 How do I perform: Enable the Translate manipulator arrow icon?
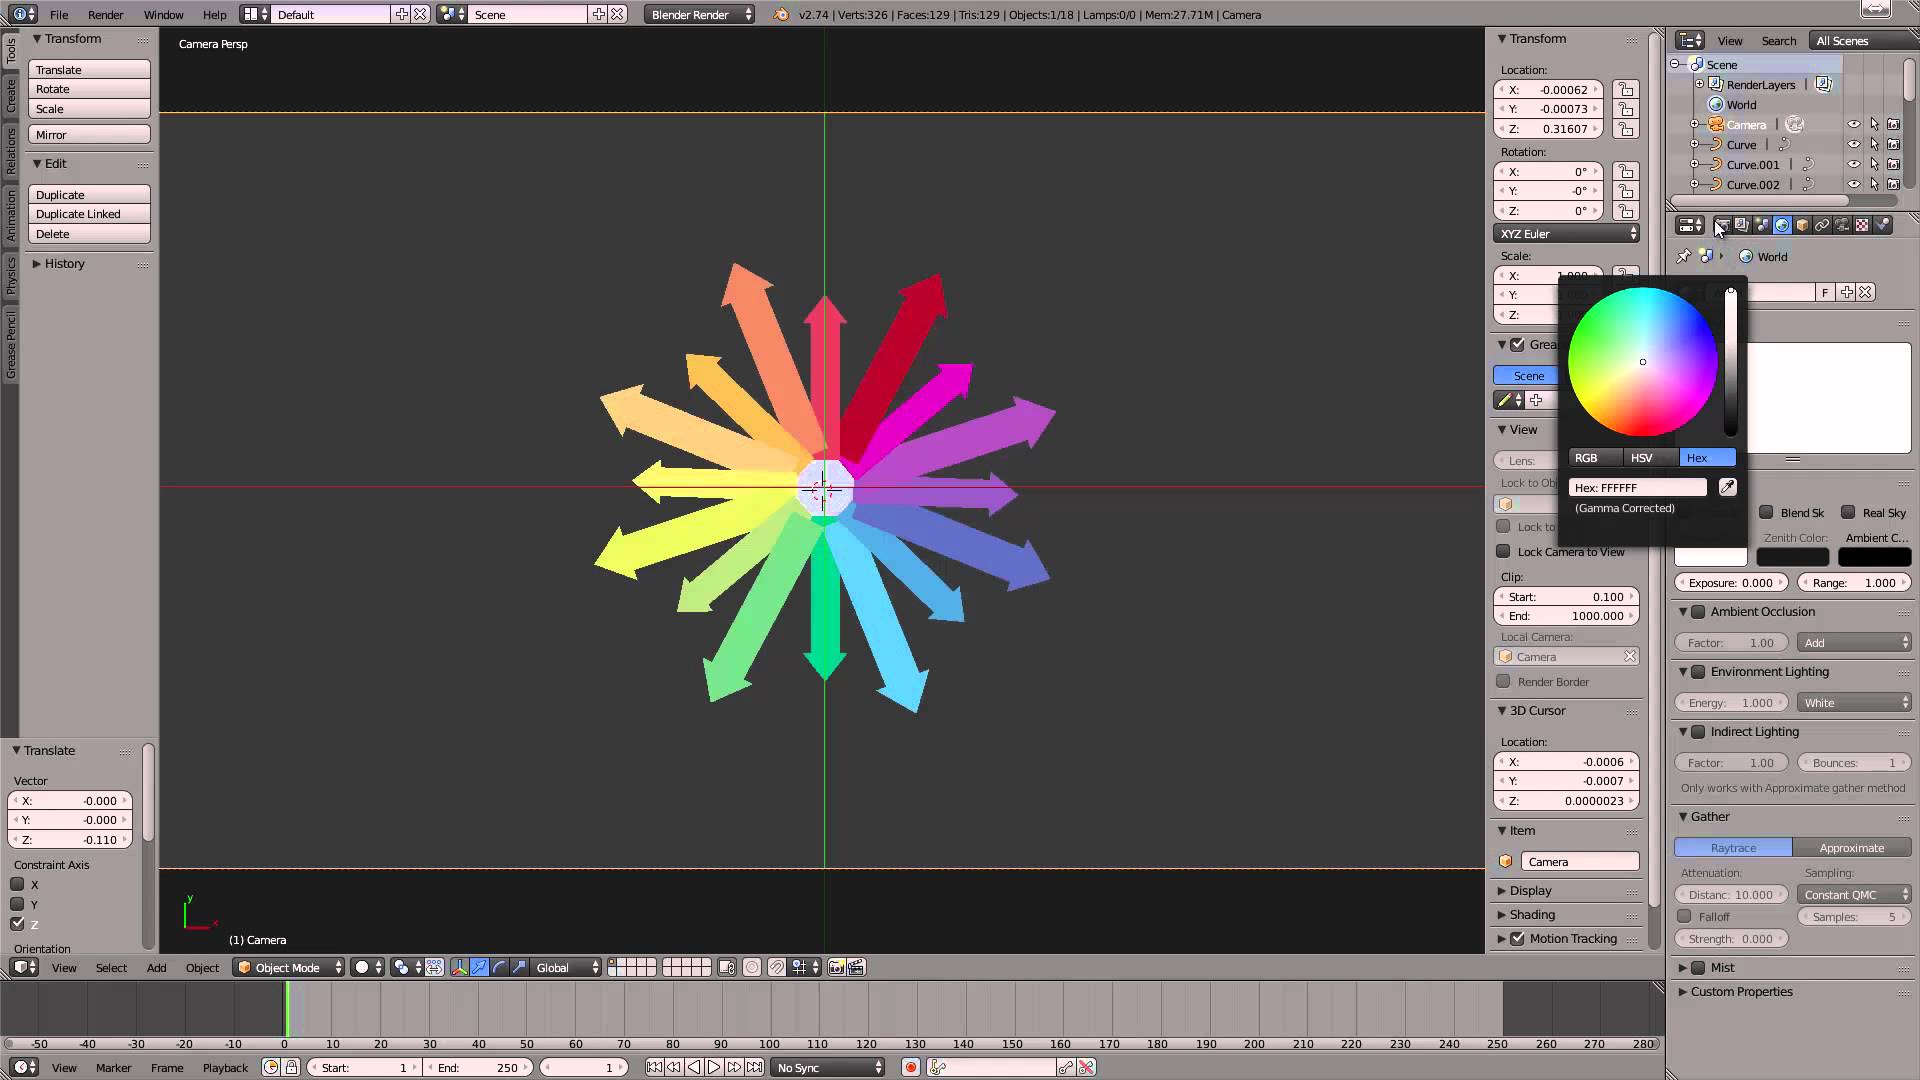479,967
